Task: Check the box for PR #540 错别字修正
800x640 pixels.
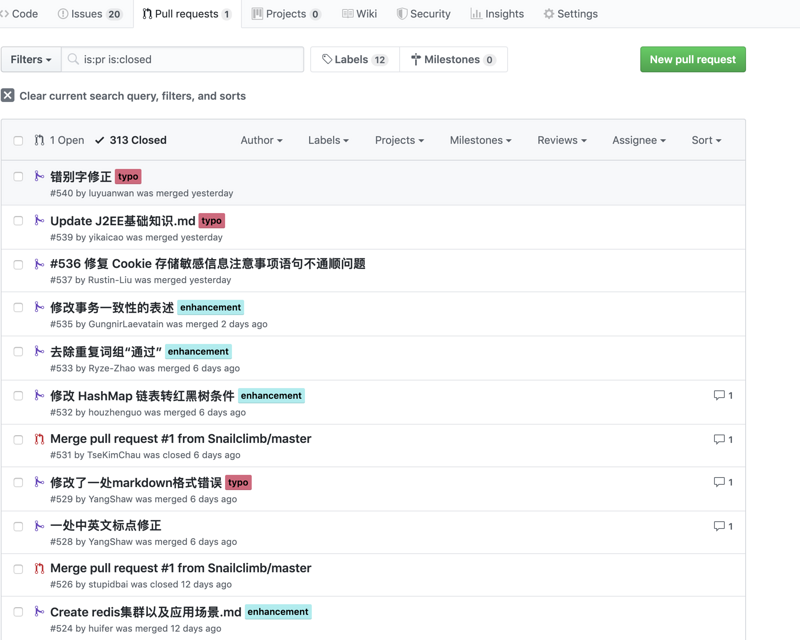Action: (18, 177)
